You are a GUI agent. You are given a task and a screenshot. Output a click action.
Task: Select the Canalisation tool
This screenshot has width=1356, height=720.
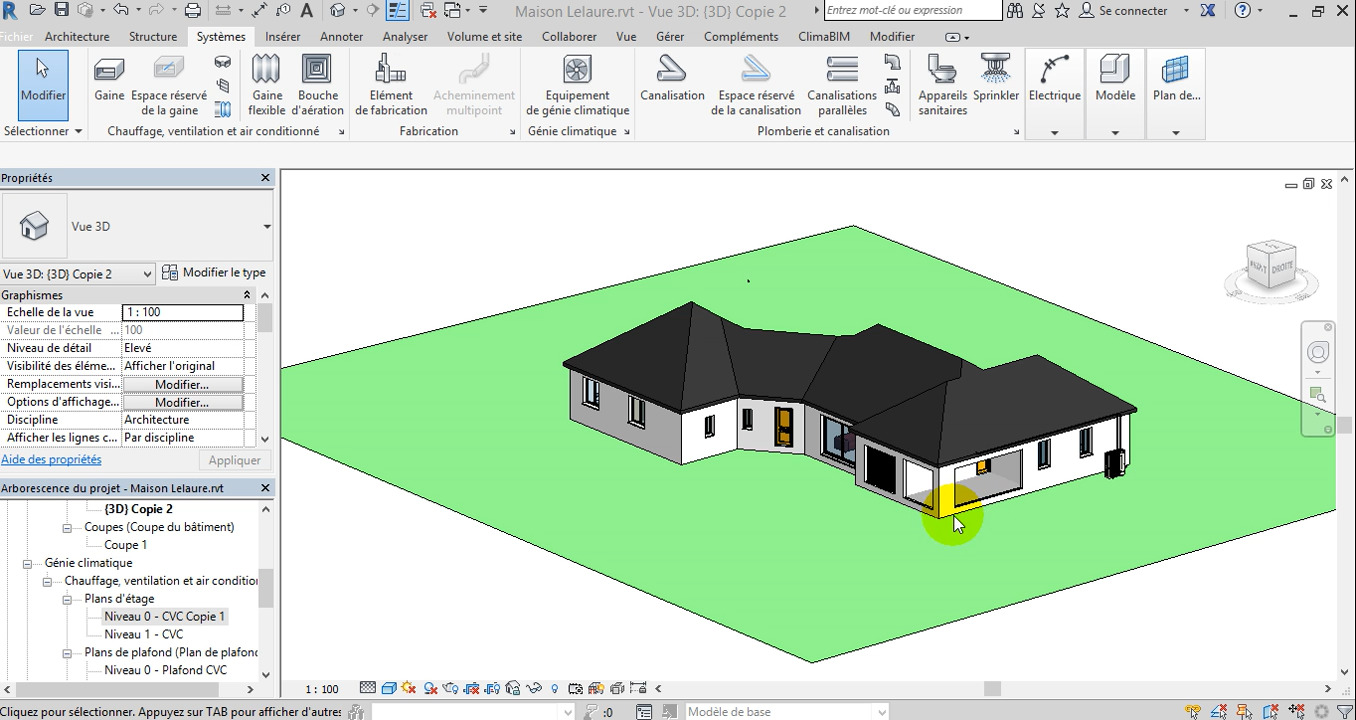[672, 85]
